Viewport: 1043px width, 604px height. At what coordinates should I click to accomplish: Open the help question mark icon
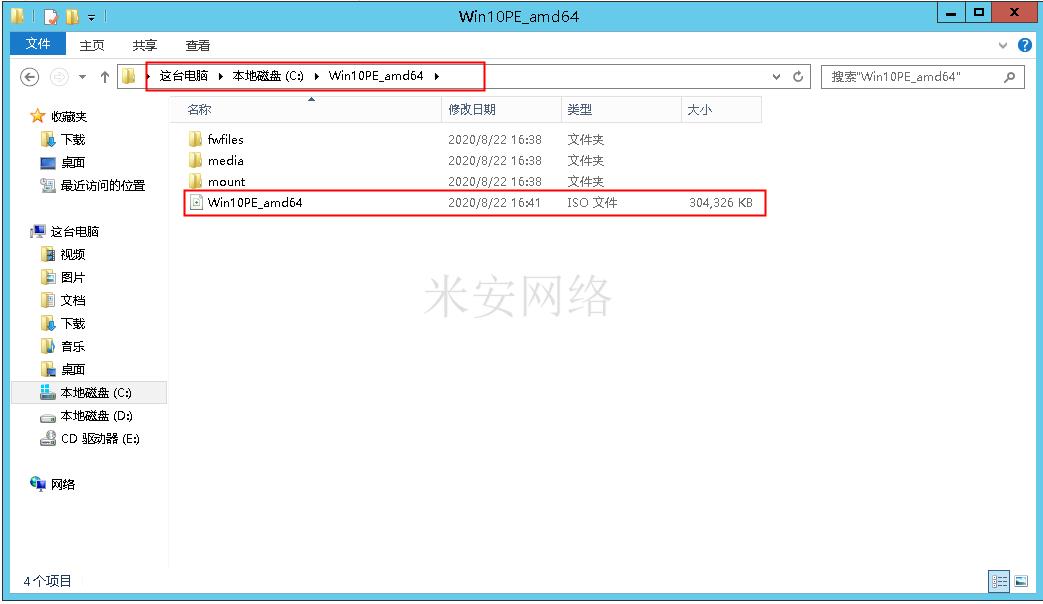click(1025, 45)
